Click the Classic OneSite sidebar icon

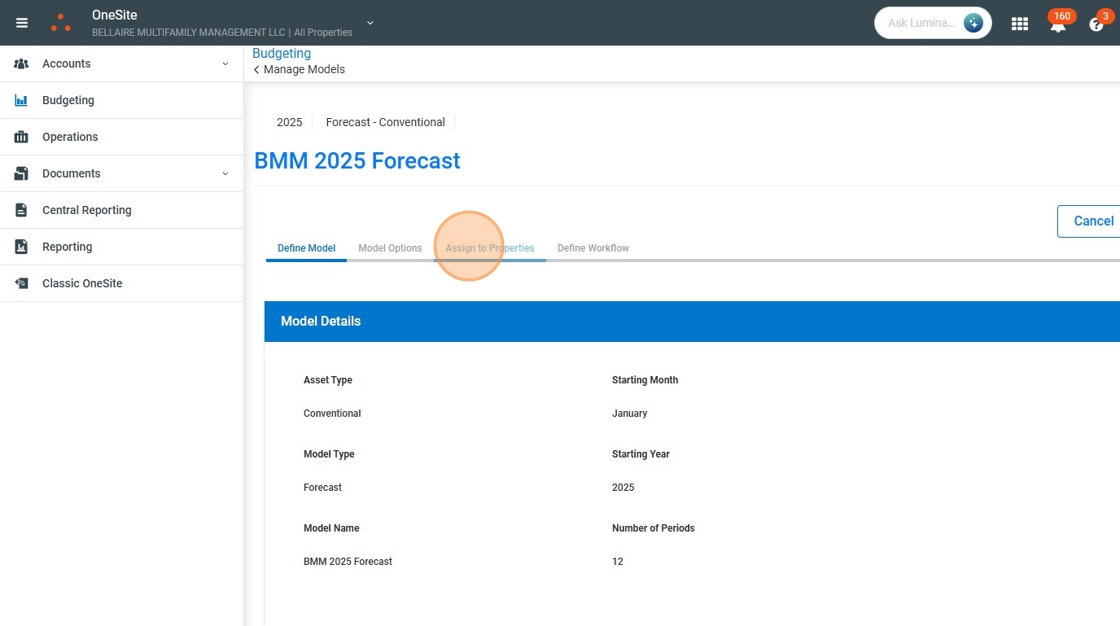point(21,283)
